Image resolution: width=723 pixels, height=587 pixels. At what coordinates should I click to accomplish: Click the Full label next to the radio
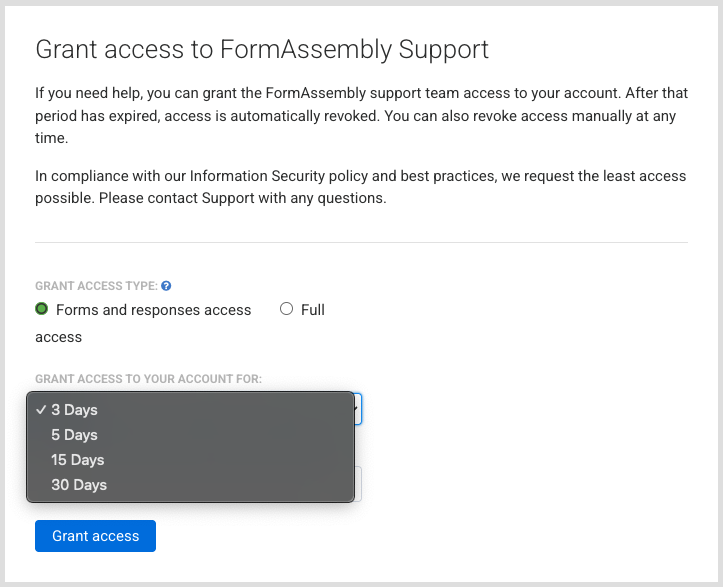313,310
